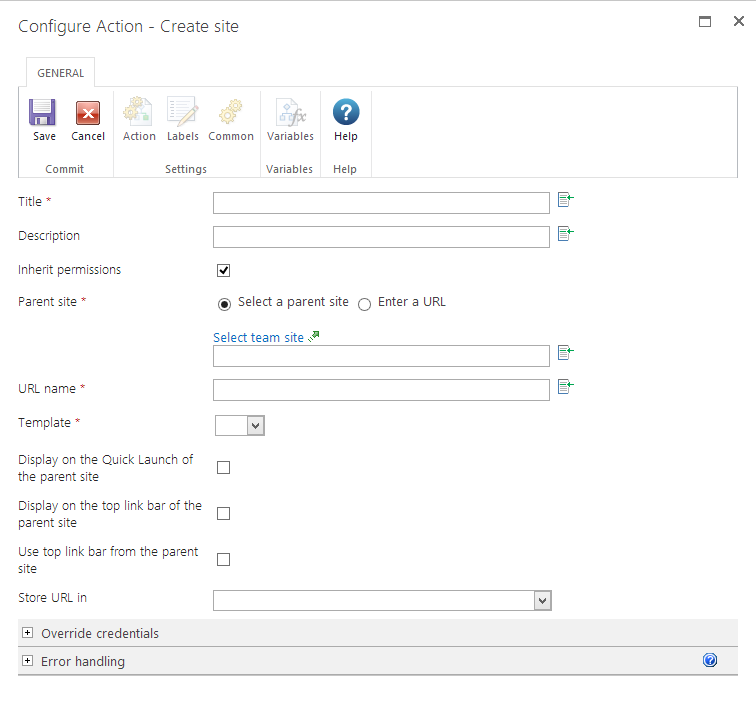The image size is (756, 706).
Task: Open the Action settings icon
Action: 139,113
